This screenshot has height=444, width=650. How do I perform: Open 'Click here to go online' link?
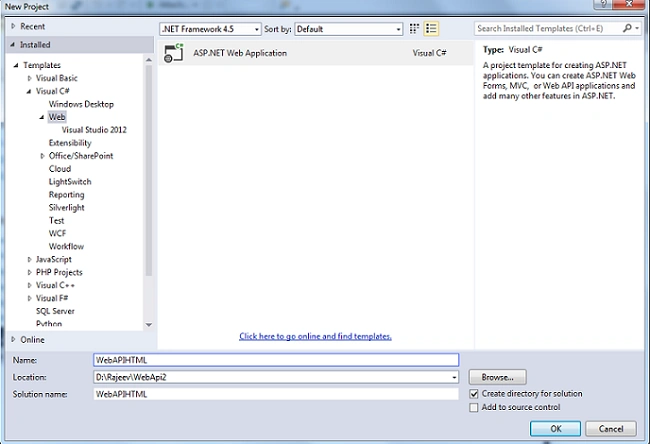(x=315, y=336)
